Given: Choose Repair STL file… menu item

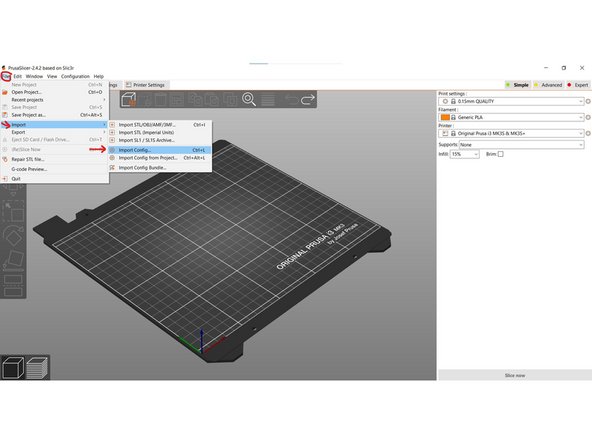Looking at the screenshot, I should (54, 159).
